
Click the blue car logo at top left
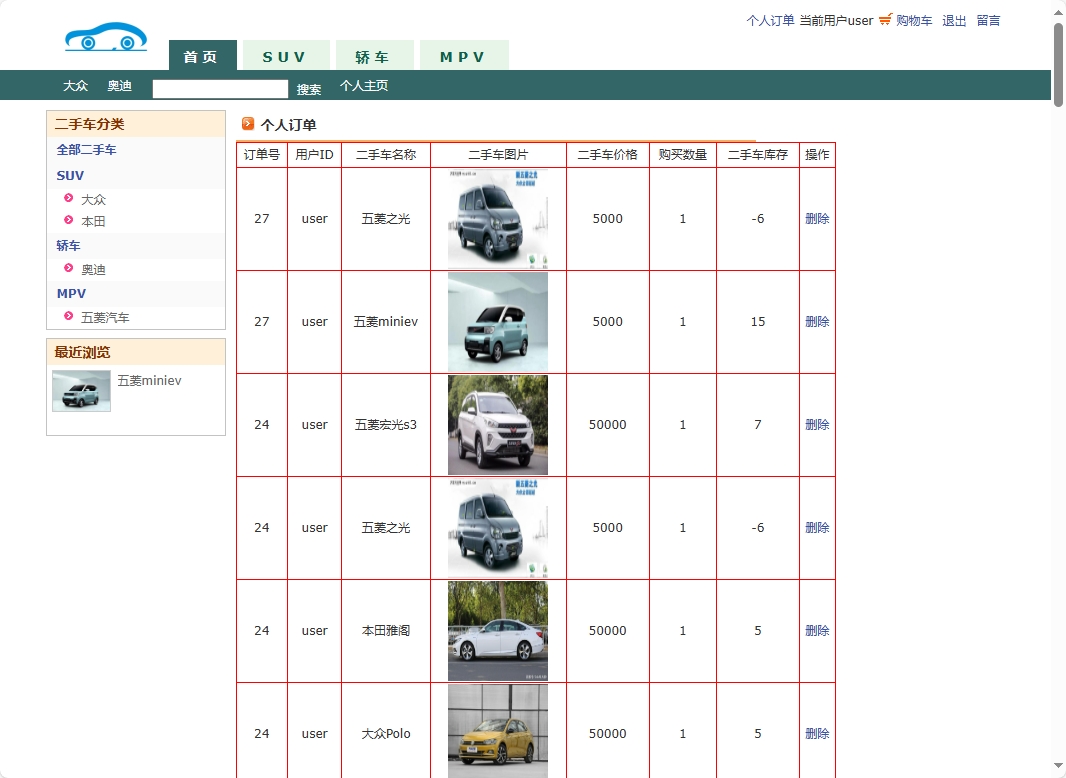[105, 35]
